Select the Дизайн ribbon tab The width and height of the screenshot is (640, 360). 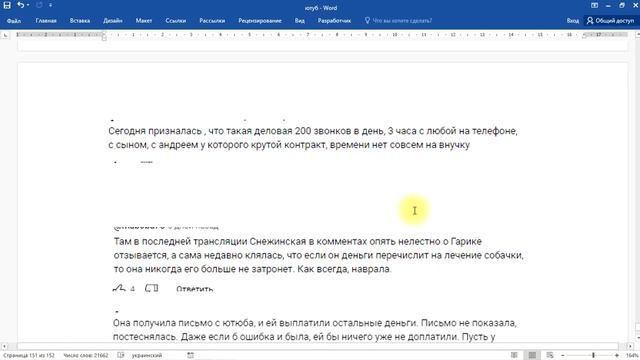pyautogui.click(x=113, y=20)
